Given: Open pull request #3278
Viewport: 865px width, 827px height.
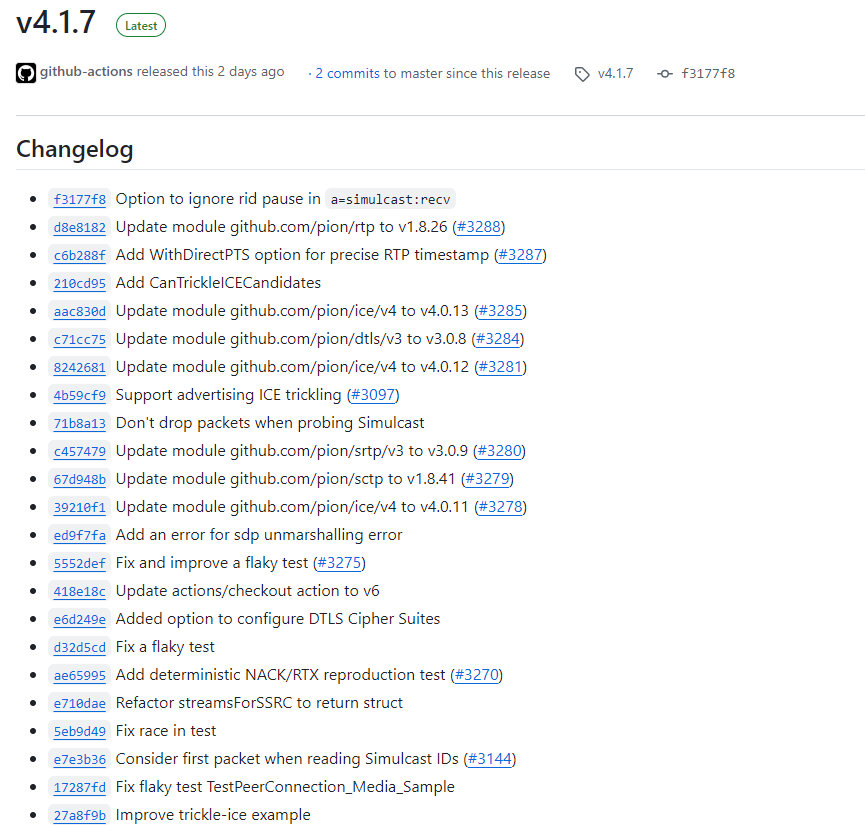Looking at the screenshot, I should point(500,507).
